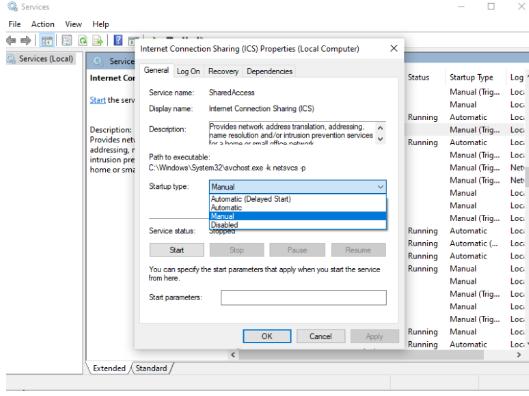
Task: Switch to the Extended view tab
Action: (109, 368)
